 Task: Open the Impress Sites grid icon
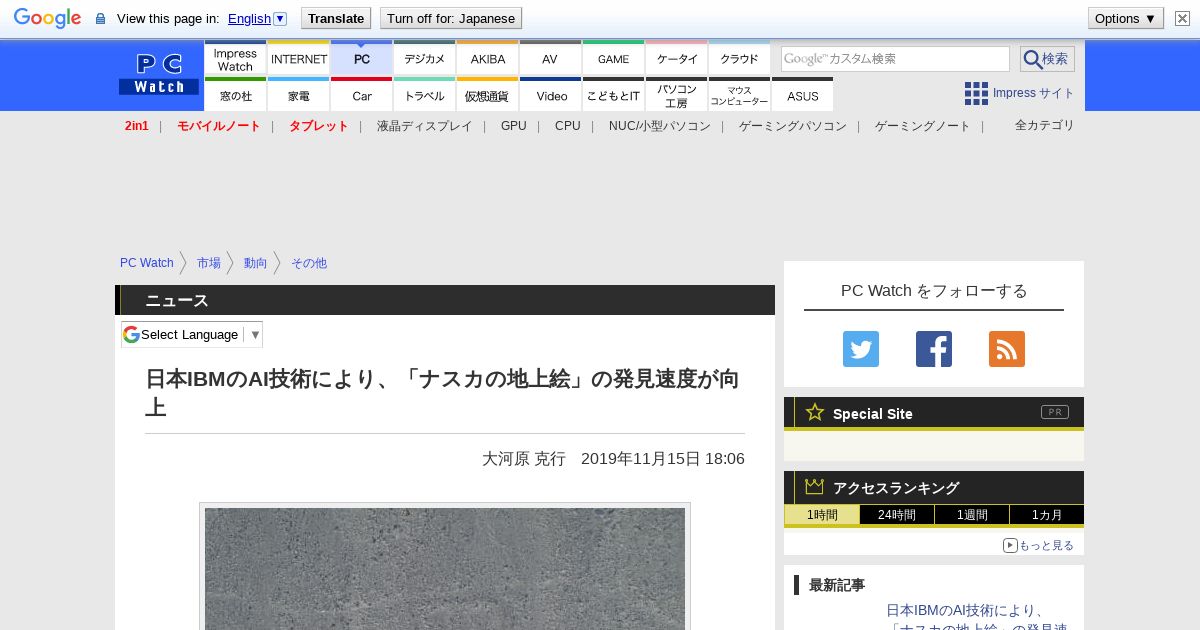(976, 93)
